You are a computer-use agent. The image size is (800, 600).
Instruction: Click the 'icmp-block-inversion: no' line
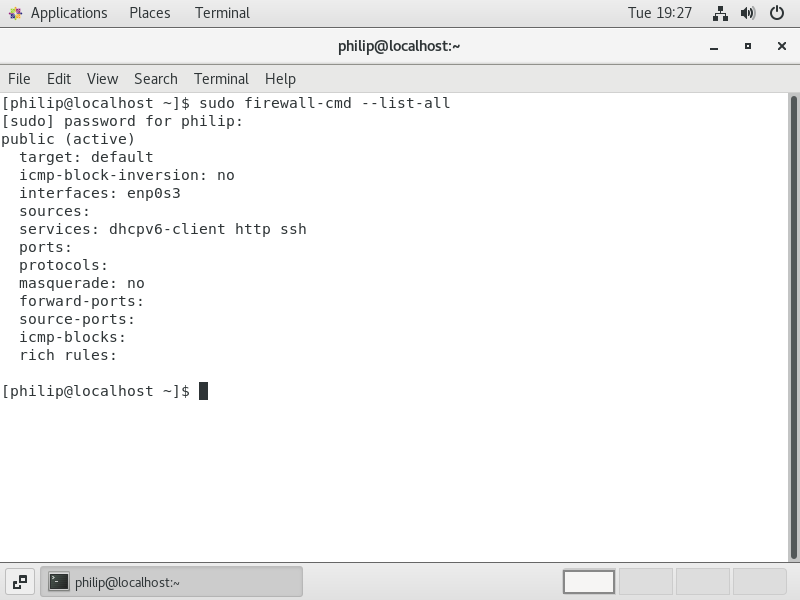point(127,175)
